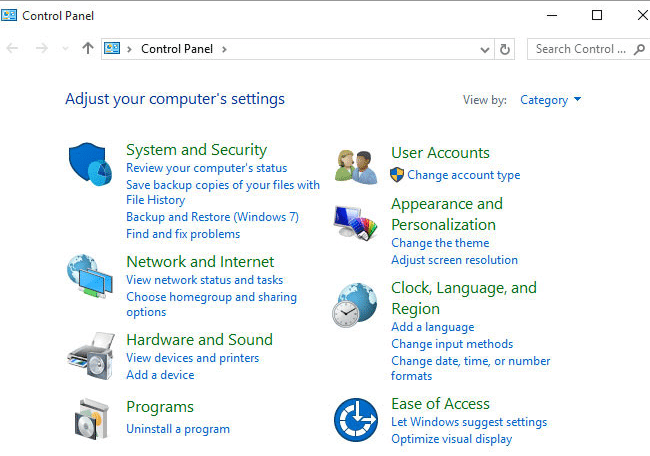The width and height of the screenshot is (650, 456).
Task: Click the Clock, Language, and Region icon
Action: coord(355,305)
